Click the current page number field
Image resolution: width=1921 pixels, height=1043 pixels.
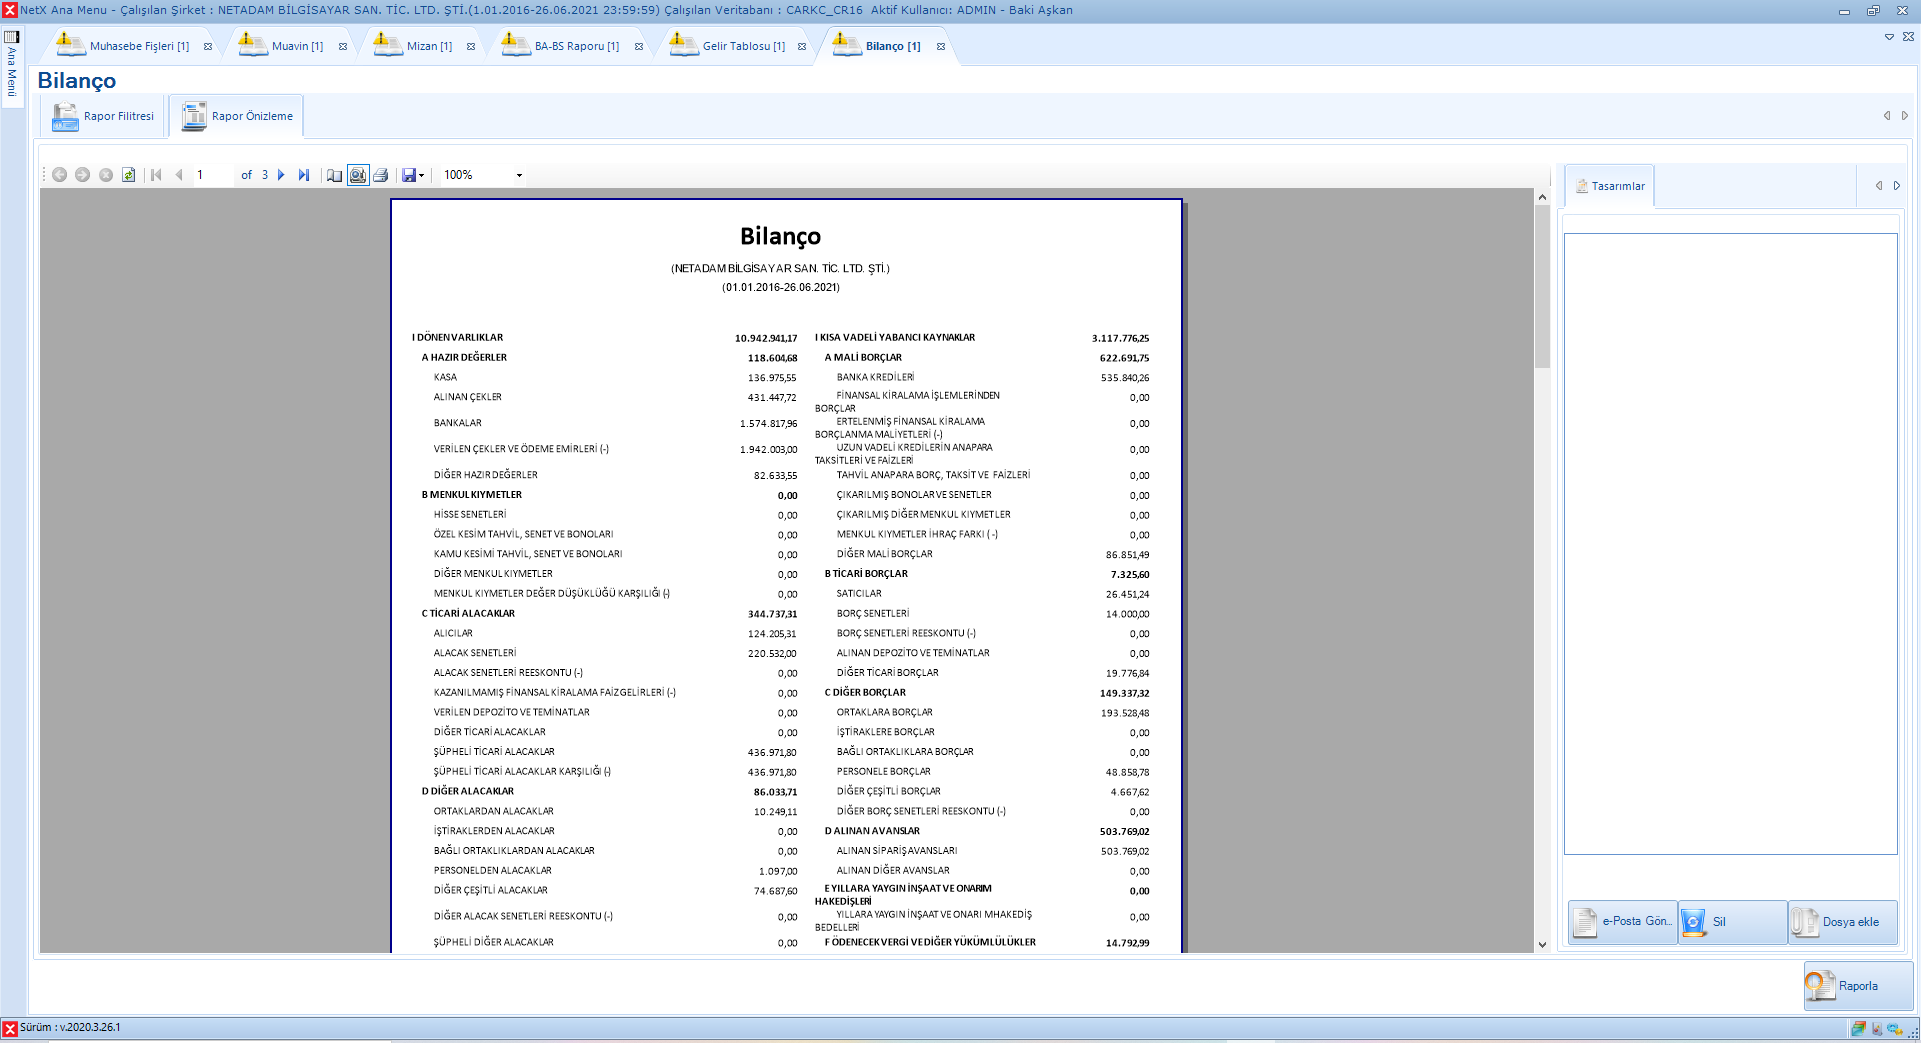[213, 175]
